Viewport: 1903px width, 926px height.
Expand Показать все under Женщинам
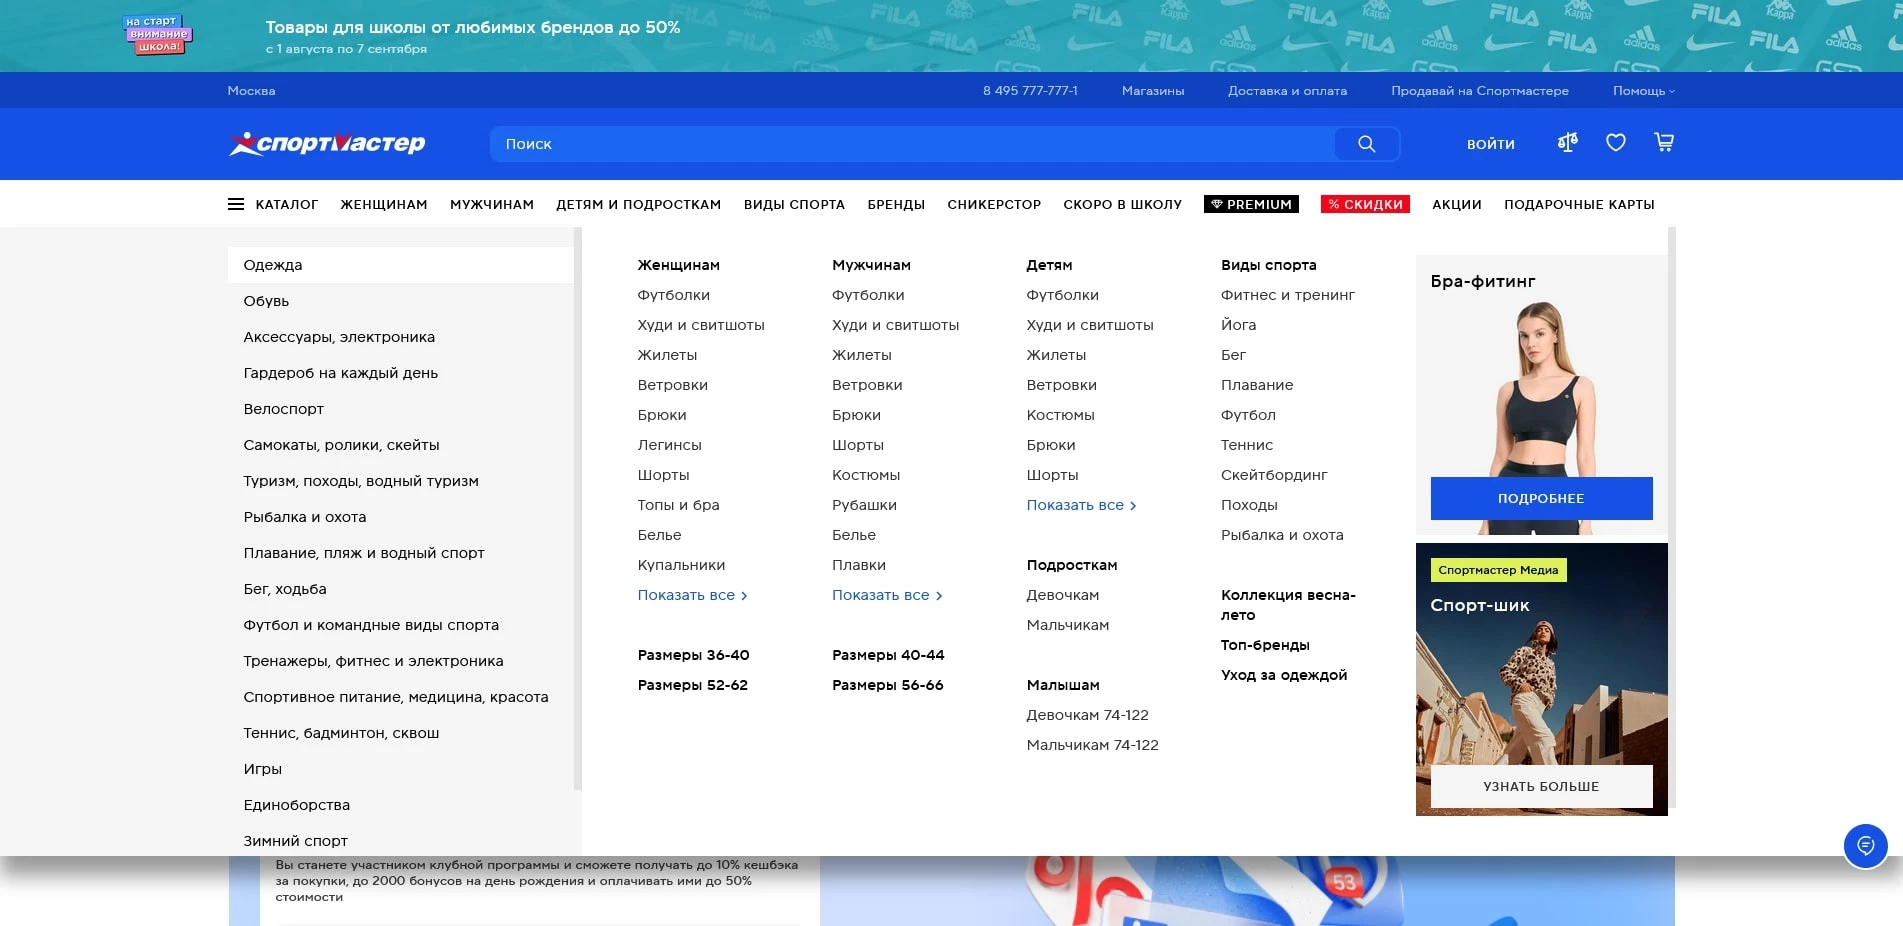(x=692, y=595)
